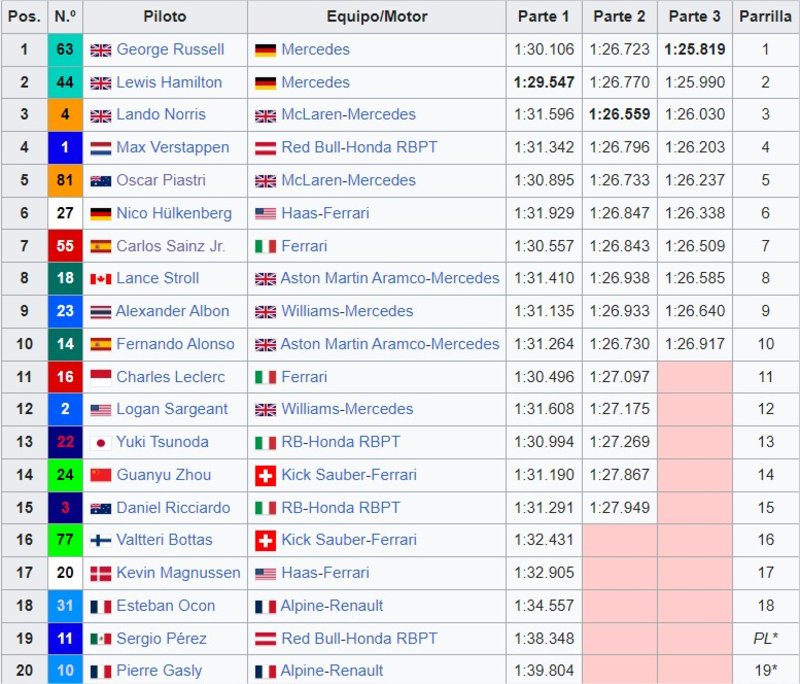Viewport: 800px width, 684px height.
Task: Click the Mexican flag next to Sergio Pérez
Action: [101, 639]
